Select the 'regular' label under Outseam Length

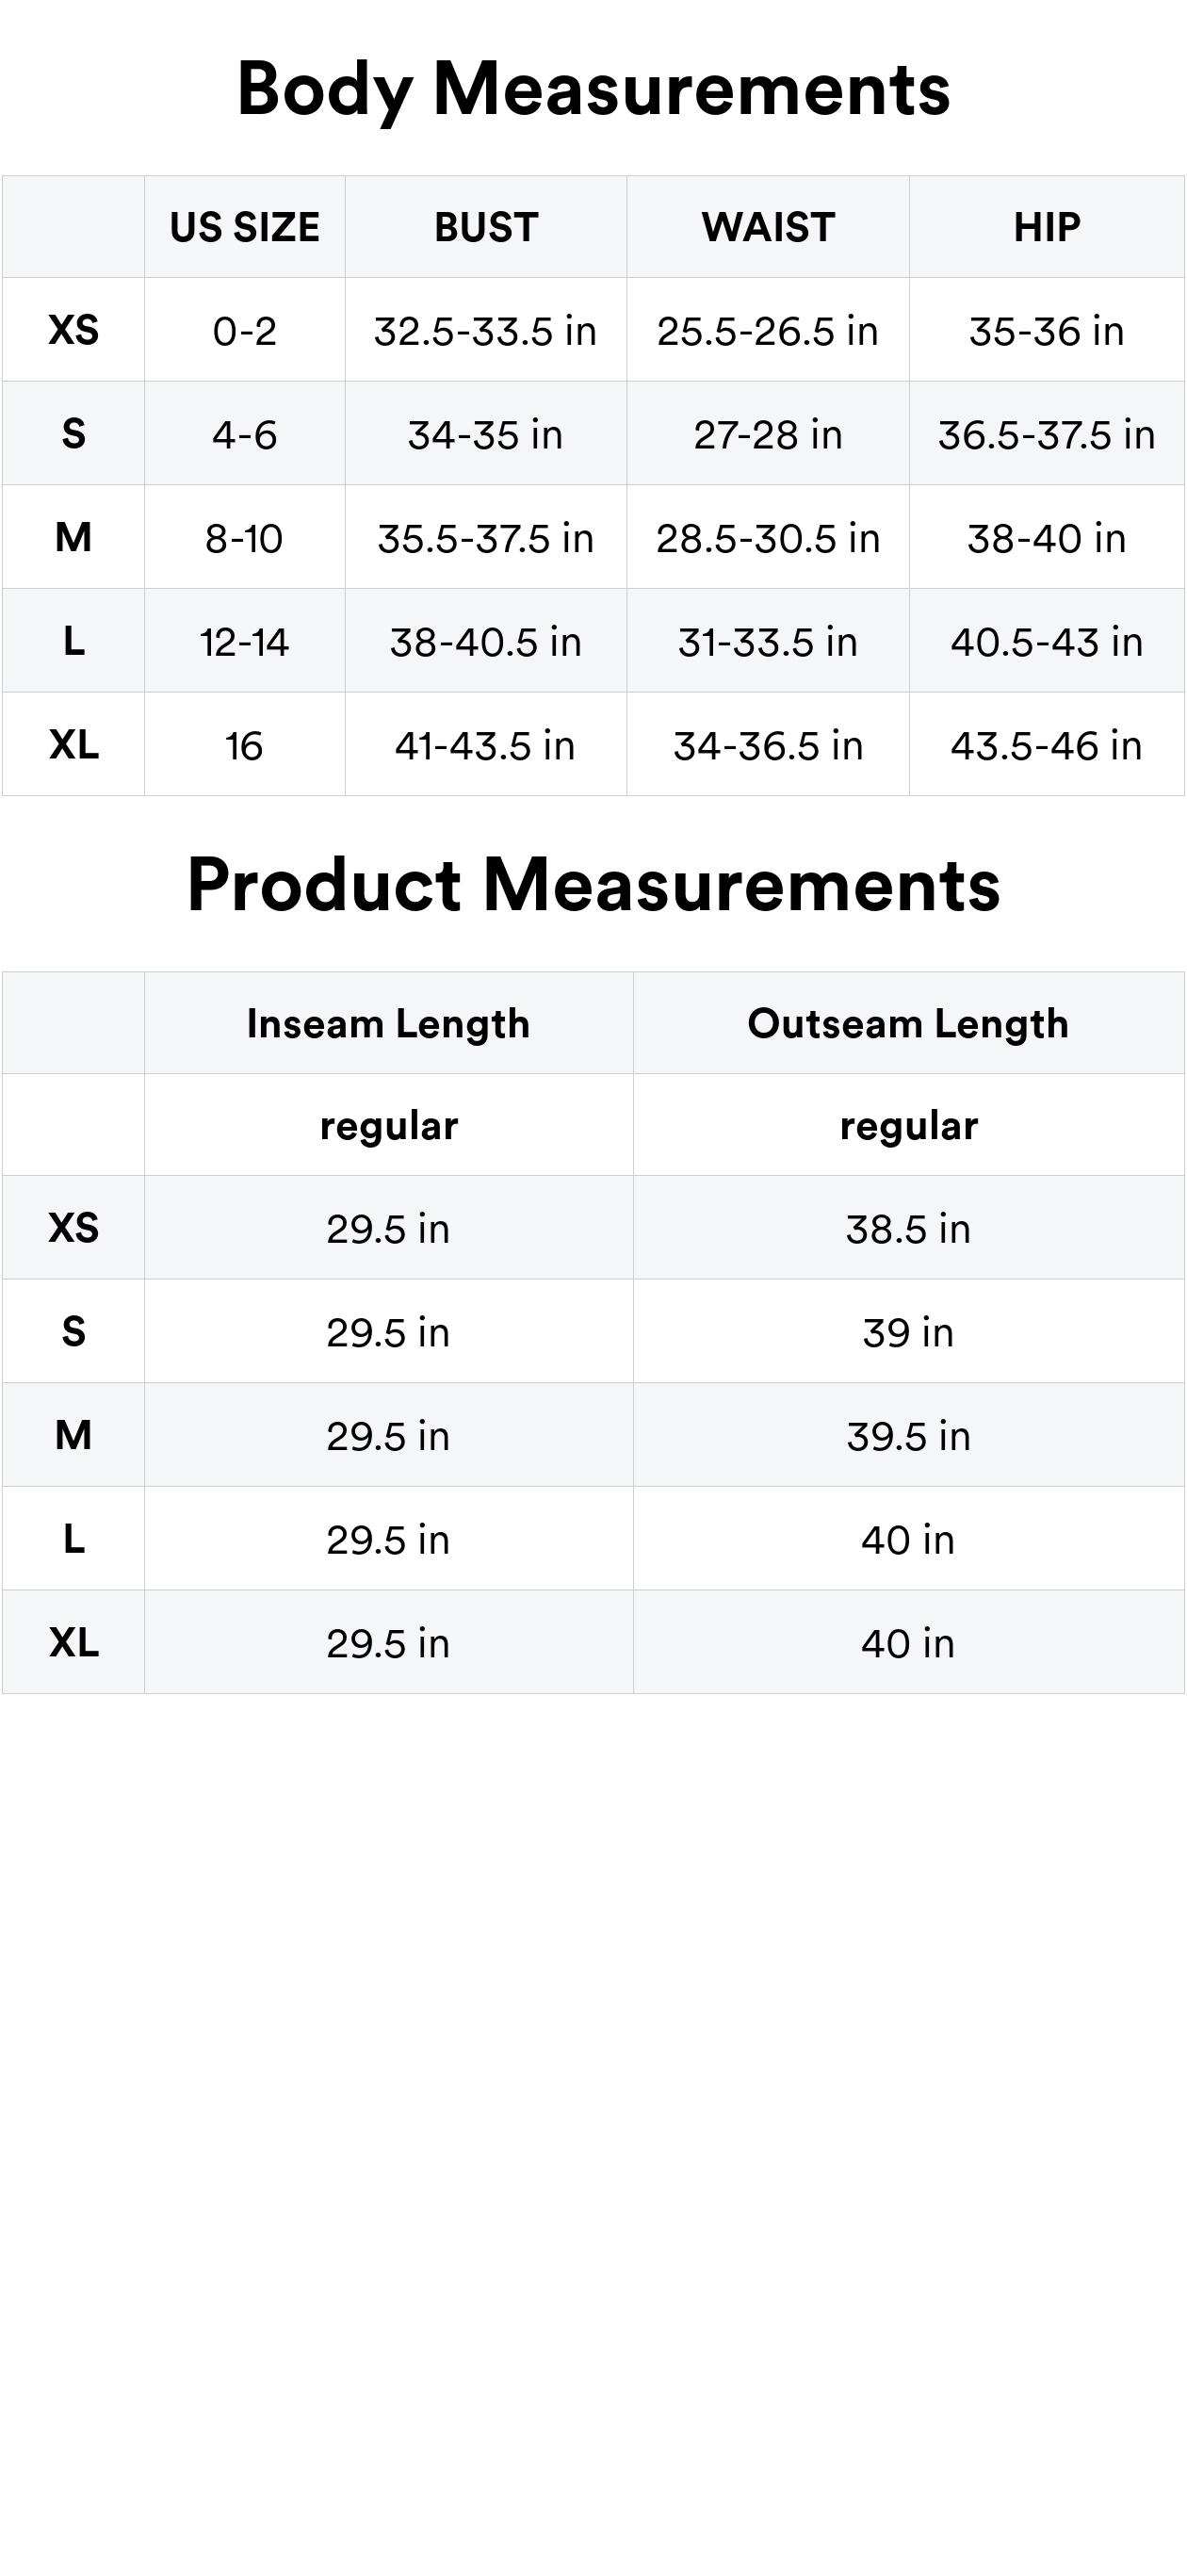908,1126
